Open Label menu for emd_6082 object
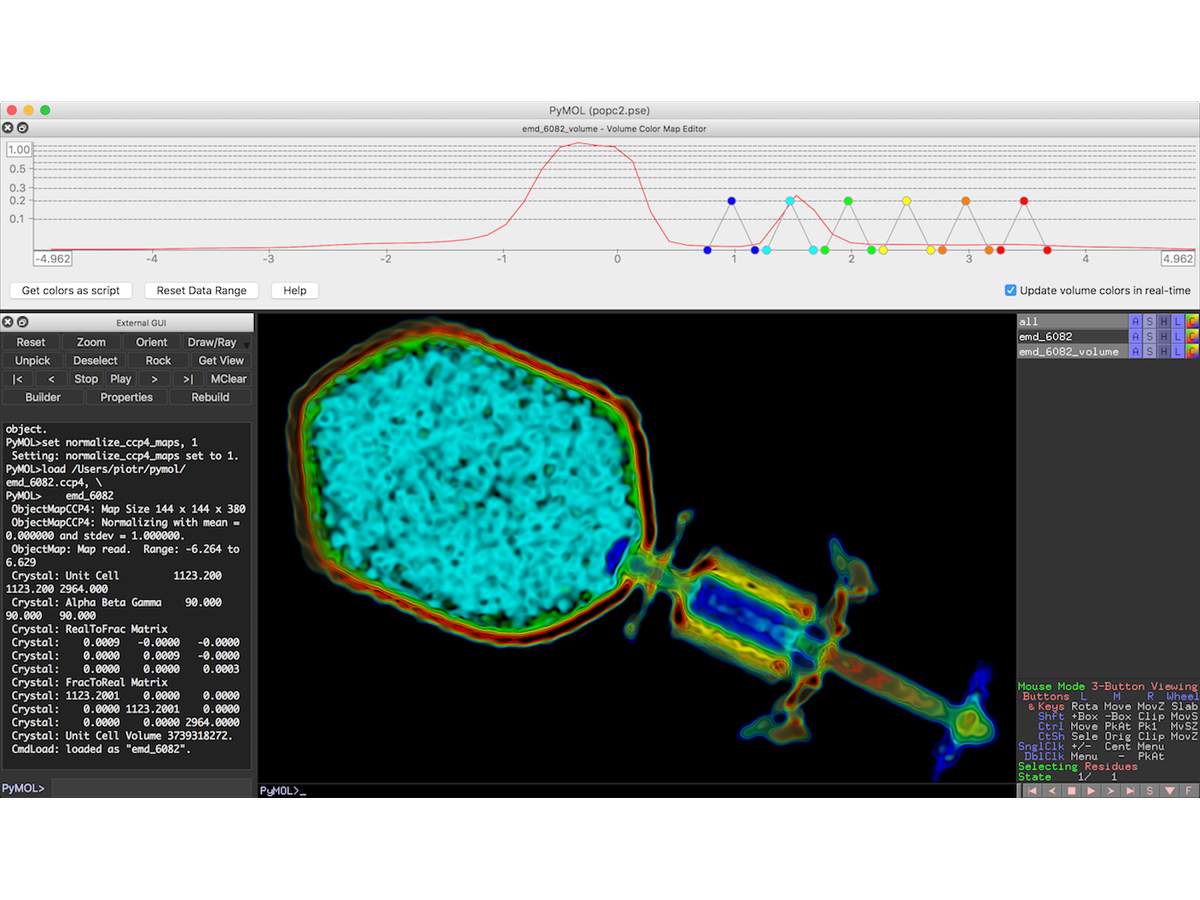Viewport: 1200px width, 900px height. [1178, 337]
